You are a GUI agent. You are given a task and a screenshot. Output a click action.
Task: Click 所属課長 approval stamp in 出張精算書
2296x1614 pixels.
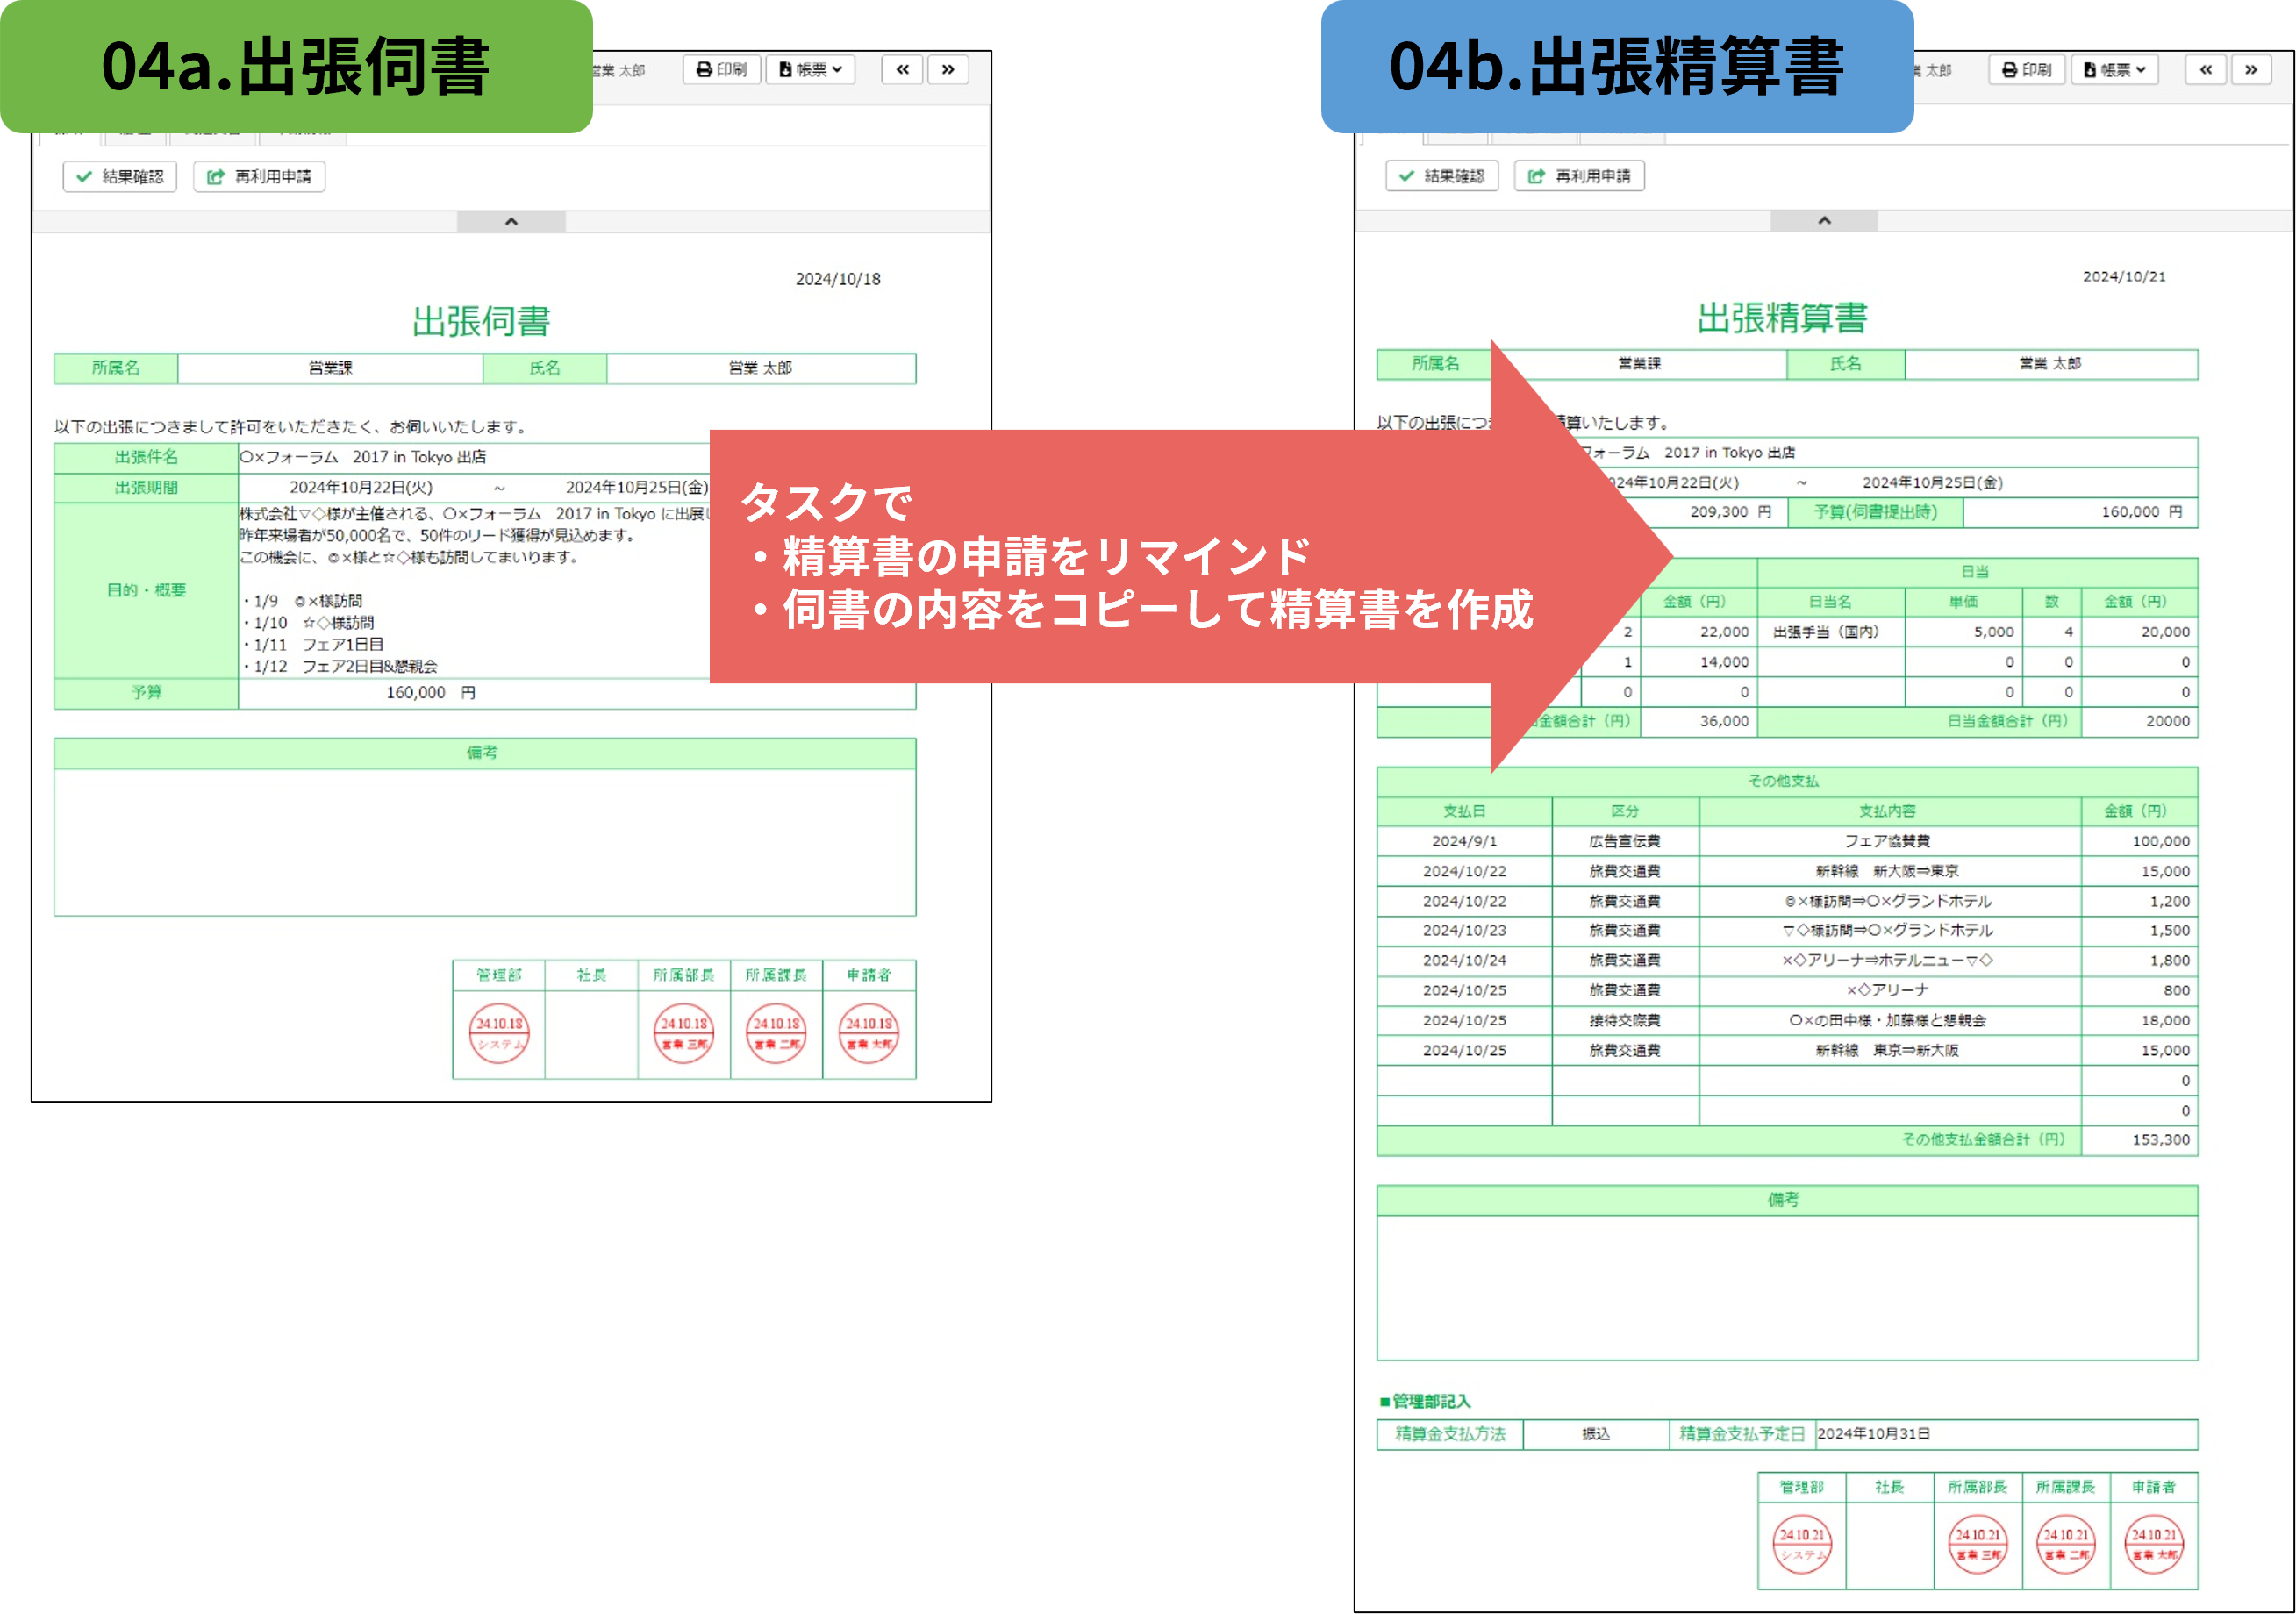[x=2066, y=1544]
